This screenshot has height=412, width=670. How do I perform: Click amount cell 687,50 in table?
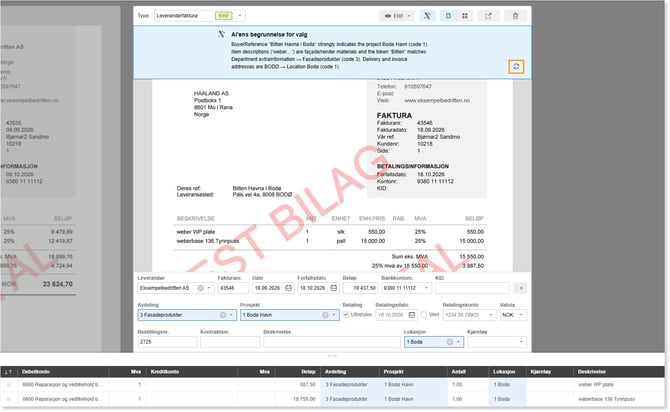coord(308,385)
